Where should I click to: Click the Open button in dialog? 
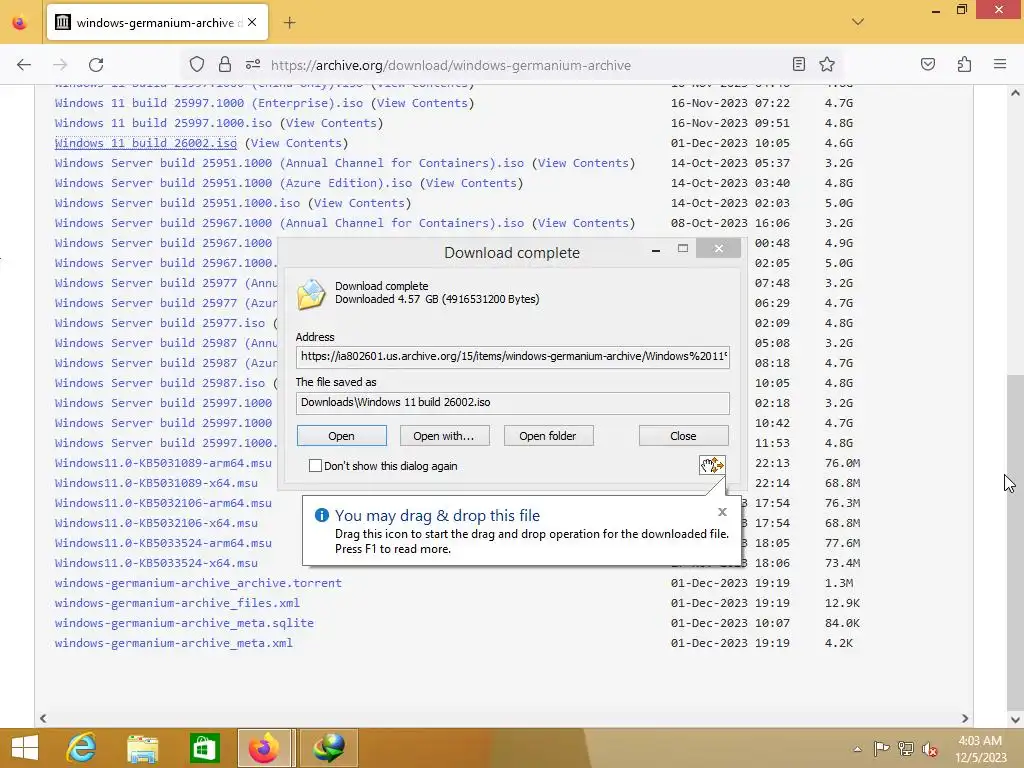point(342,436)
